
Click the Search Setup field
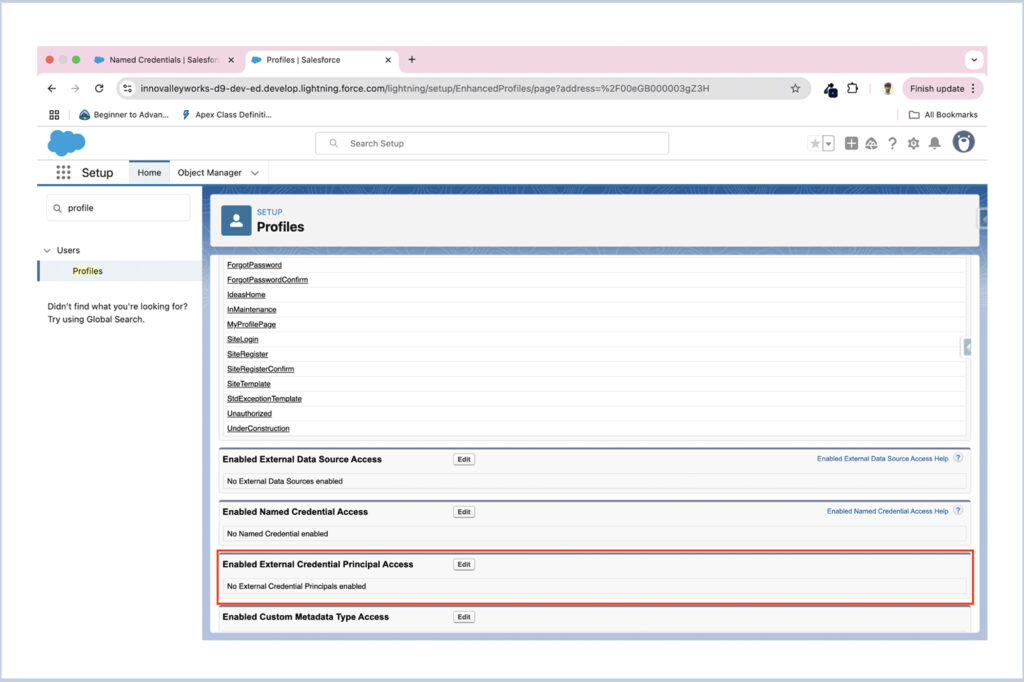pyautogui.click(x=492, y=143)
